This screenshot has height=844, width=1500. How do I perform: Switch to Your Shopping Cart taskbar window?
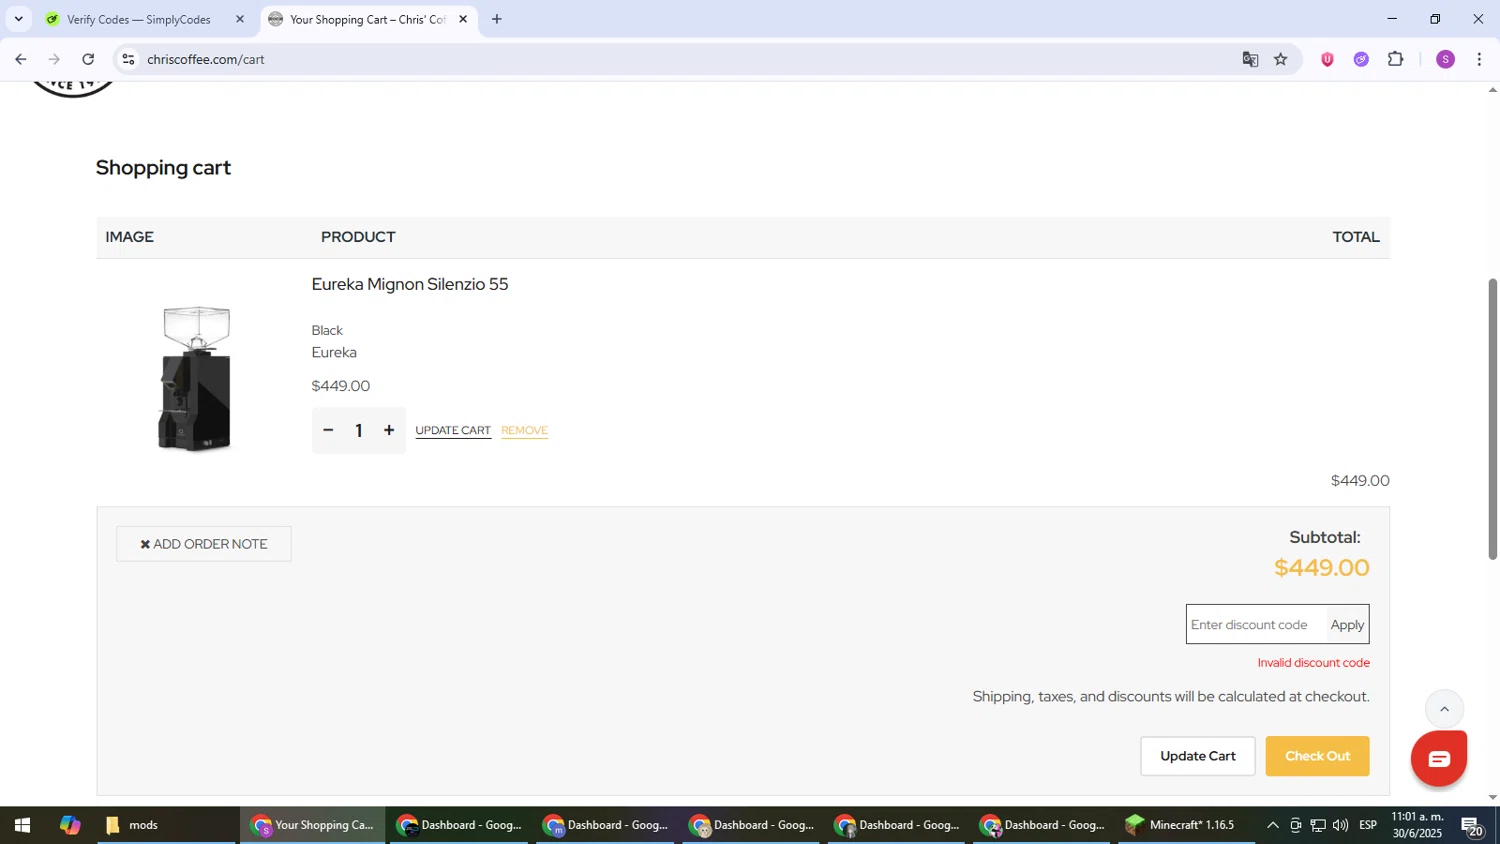pyautogui.click(x=312, y=825)
